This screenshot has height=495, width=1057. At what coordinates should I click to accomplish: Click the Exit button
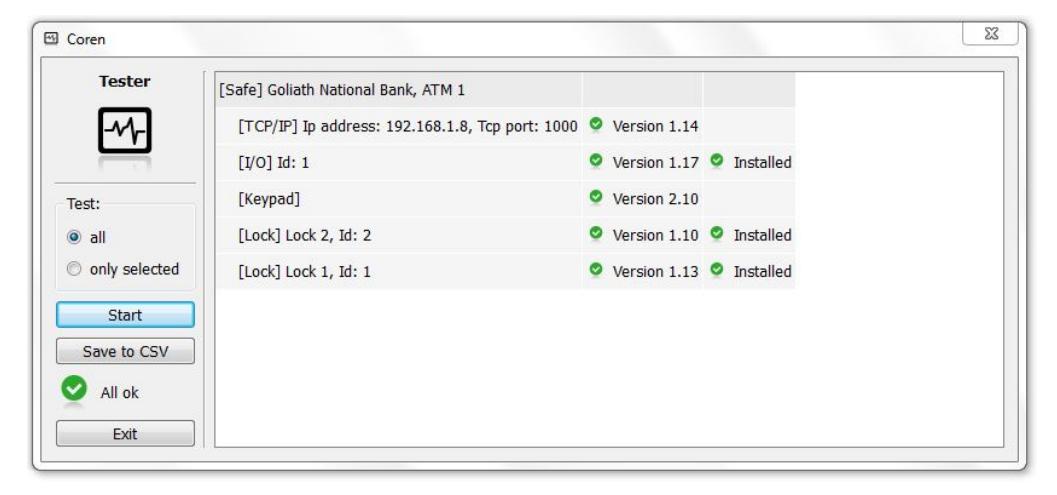[x=125, y=434]
